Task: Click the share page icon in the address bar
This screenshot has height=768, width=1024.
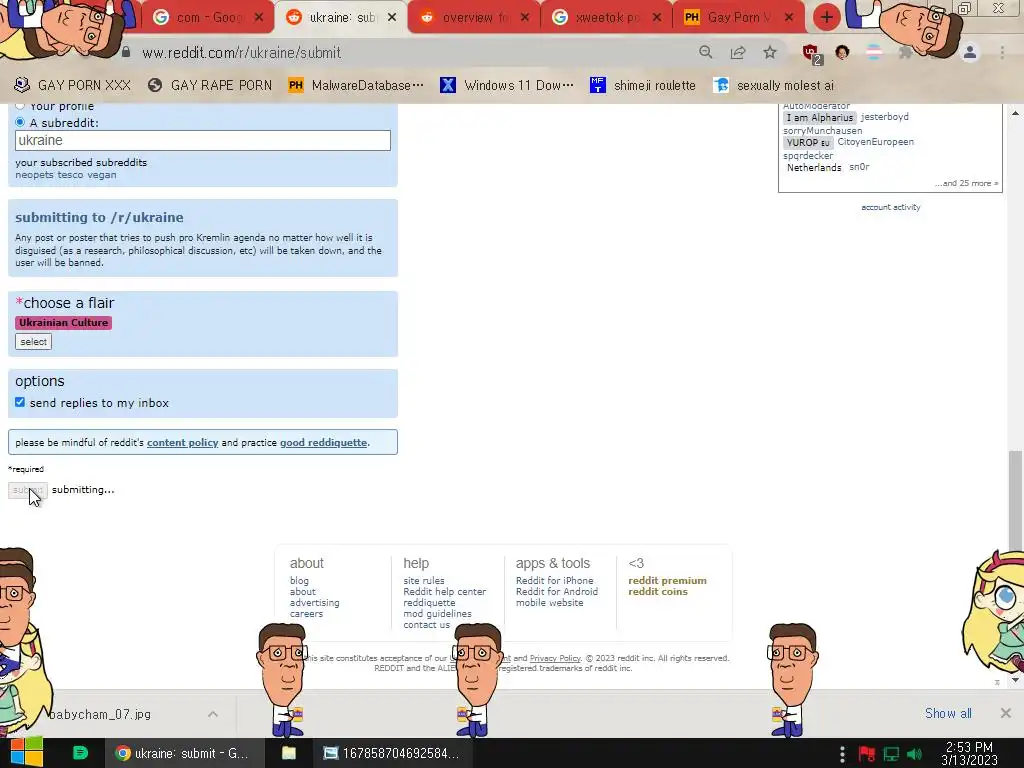Action: (x=738, y=52)
